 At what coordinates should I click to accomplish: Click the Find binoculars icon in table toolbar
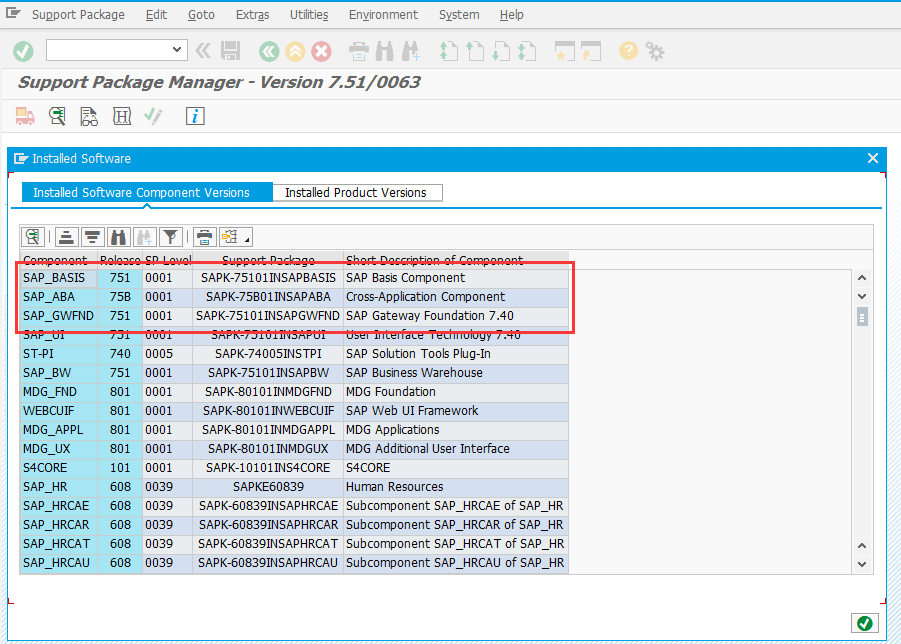[118, 237]
